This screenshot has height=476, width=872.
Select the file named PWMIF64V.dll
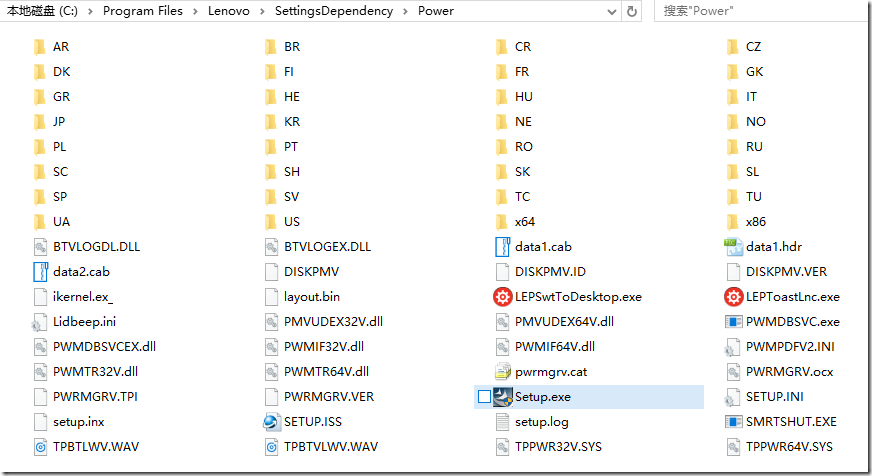point(554,347)
